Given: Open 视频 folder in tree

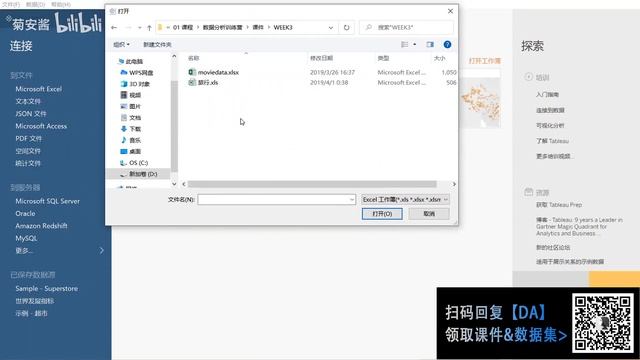Looking at the screenshot, I should click(x=131, y=95).
